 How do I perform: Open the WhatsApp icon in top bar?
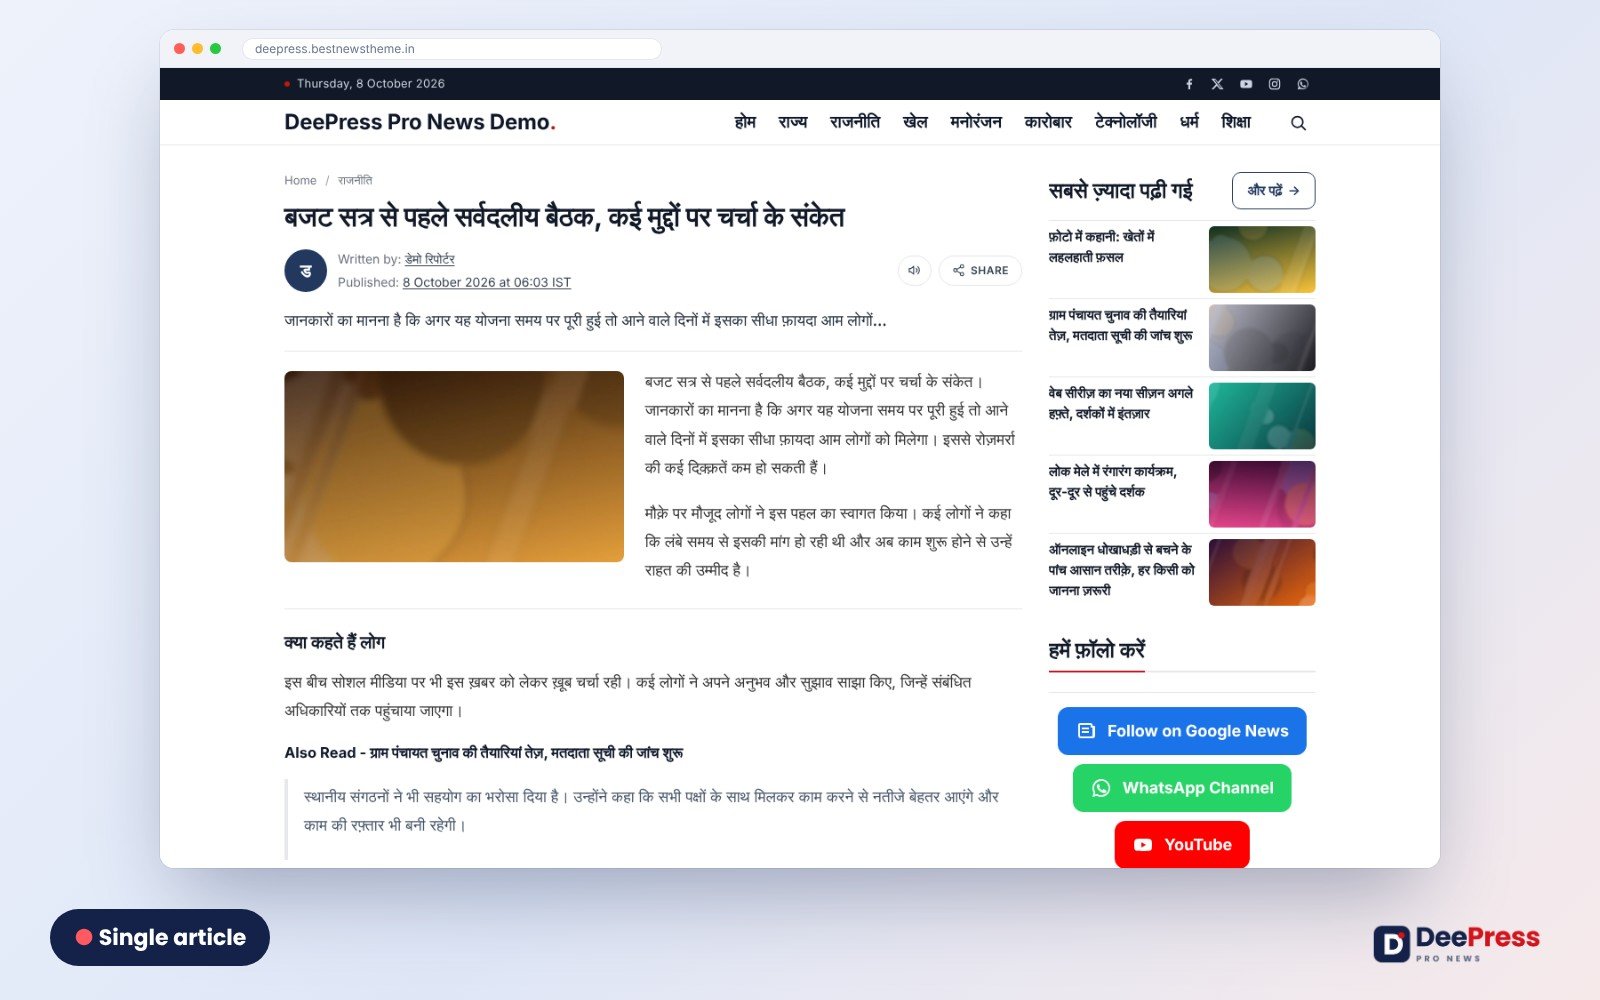point(1303,84)
